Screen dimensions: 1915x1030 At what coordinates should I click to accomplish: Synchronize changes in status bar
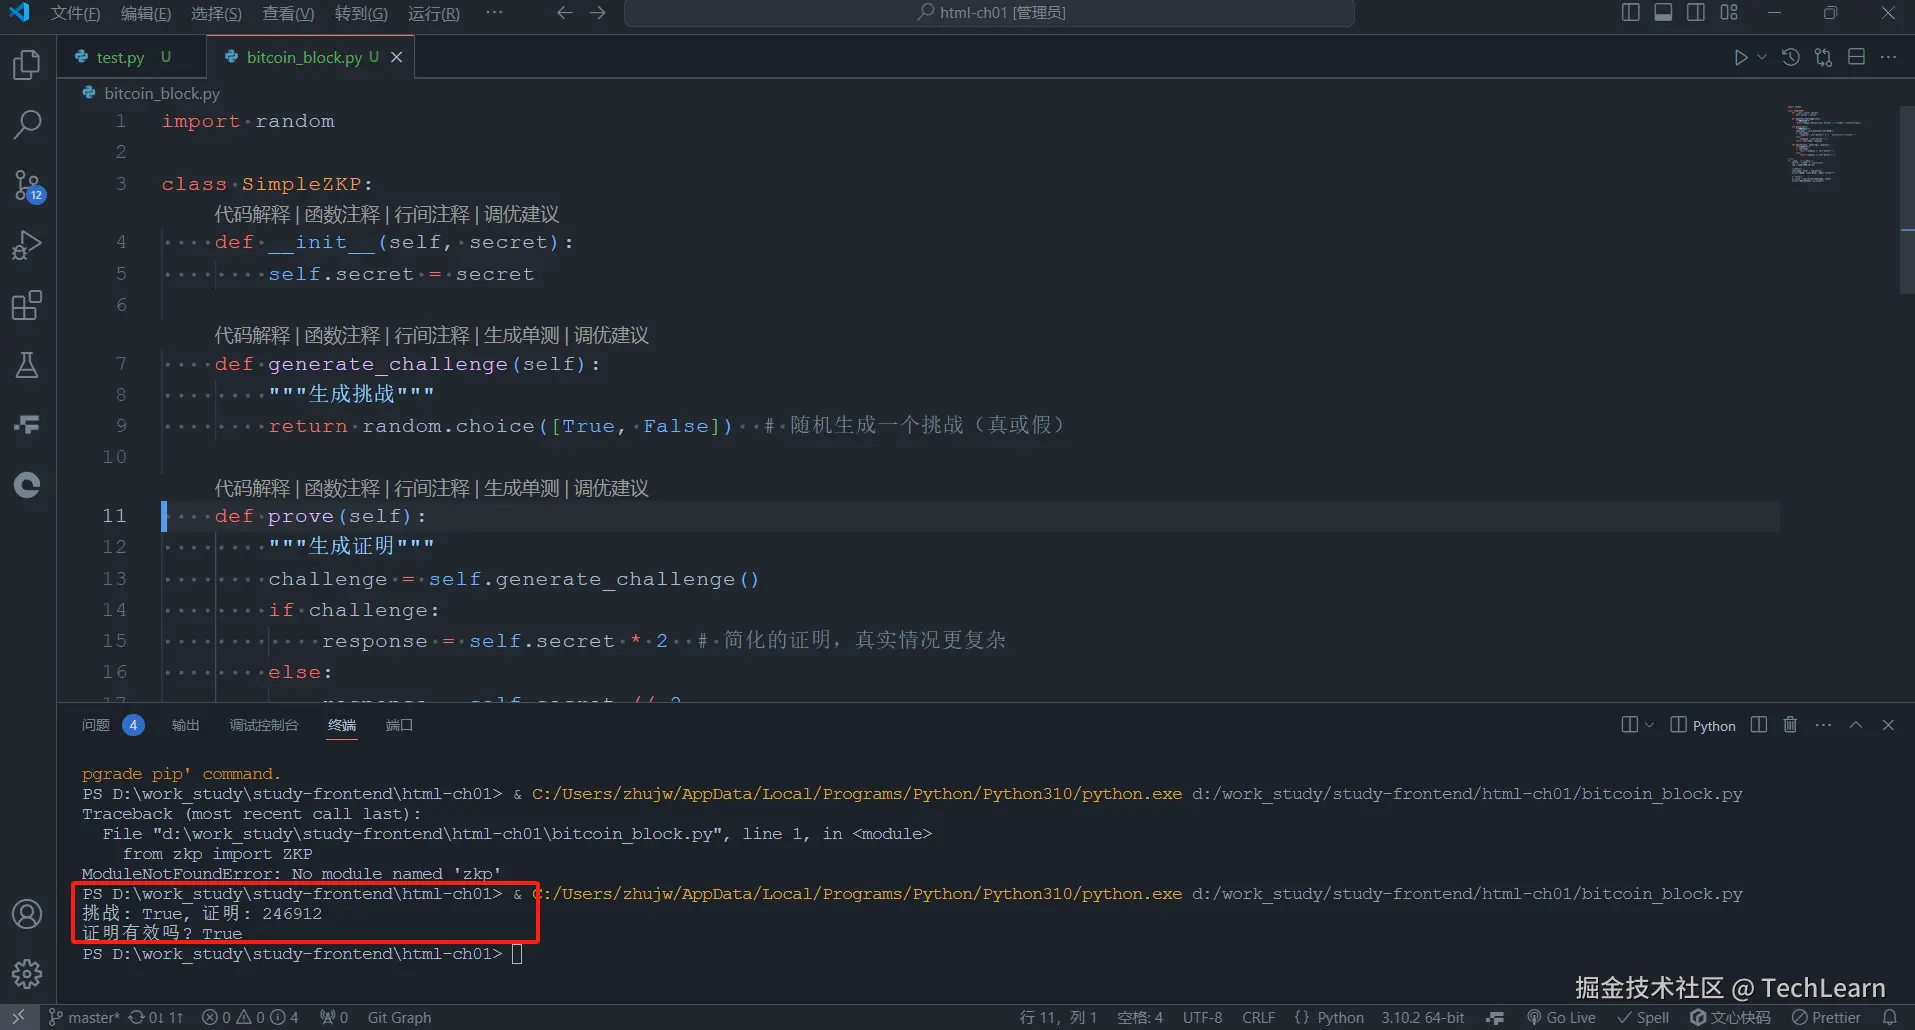coord(157,1017)
